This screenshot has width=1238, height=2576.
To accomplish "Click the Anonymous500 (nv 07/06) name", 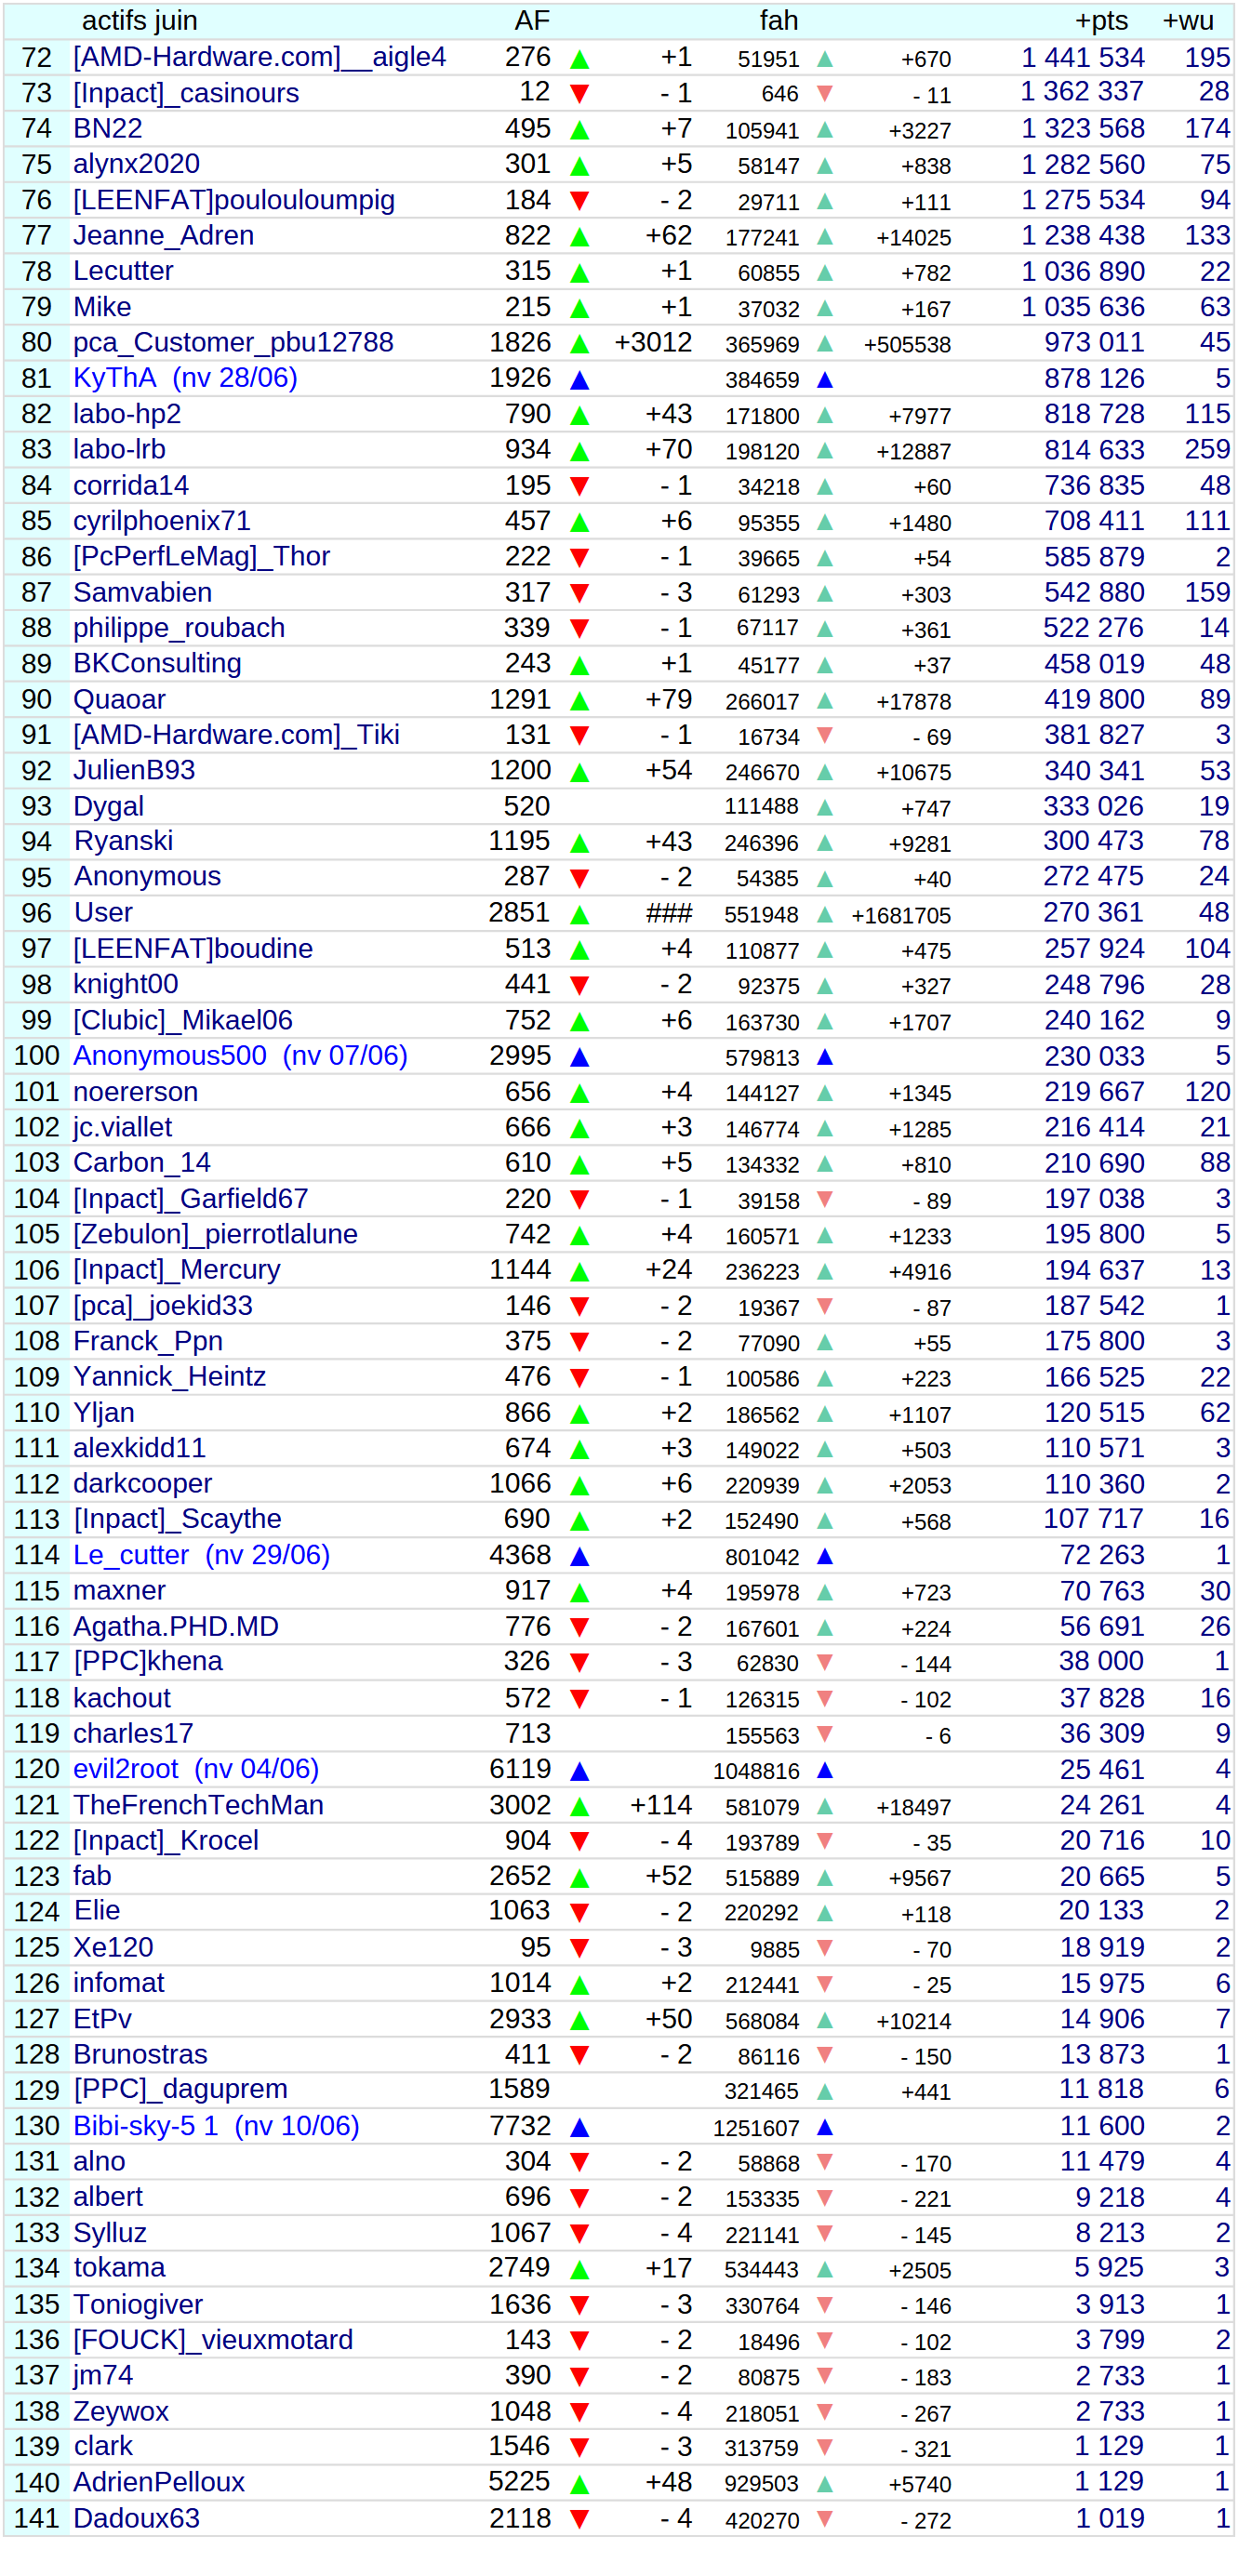I will pyautogui.click(x=240, y=1056).
